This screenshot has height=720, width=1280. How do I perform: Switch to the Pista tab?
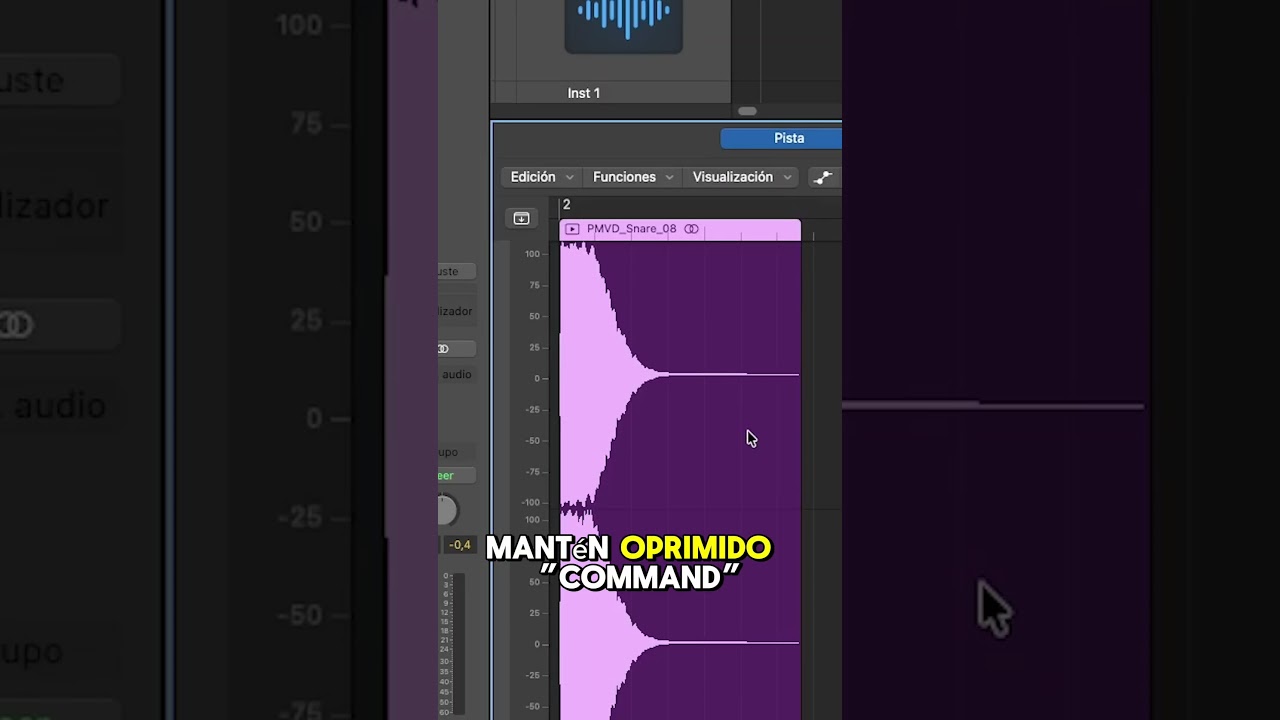coord(781,138)
